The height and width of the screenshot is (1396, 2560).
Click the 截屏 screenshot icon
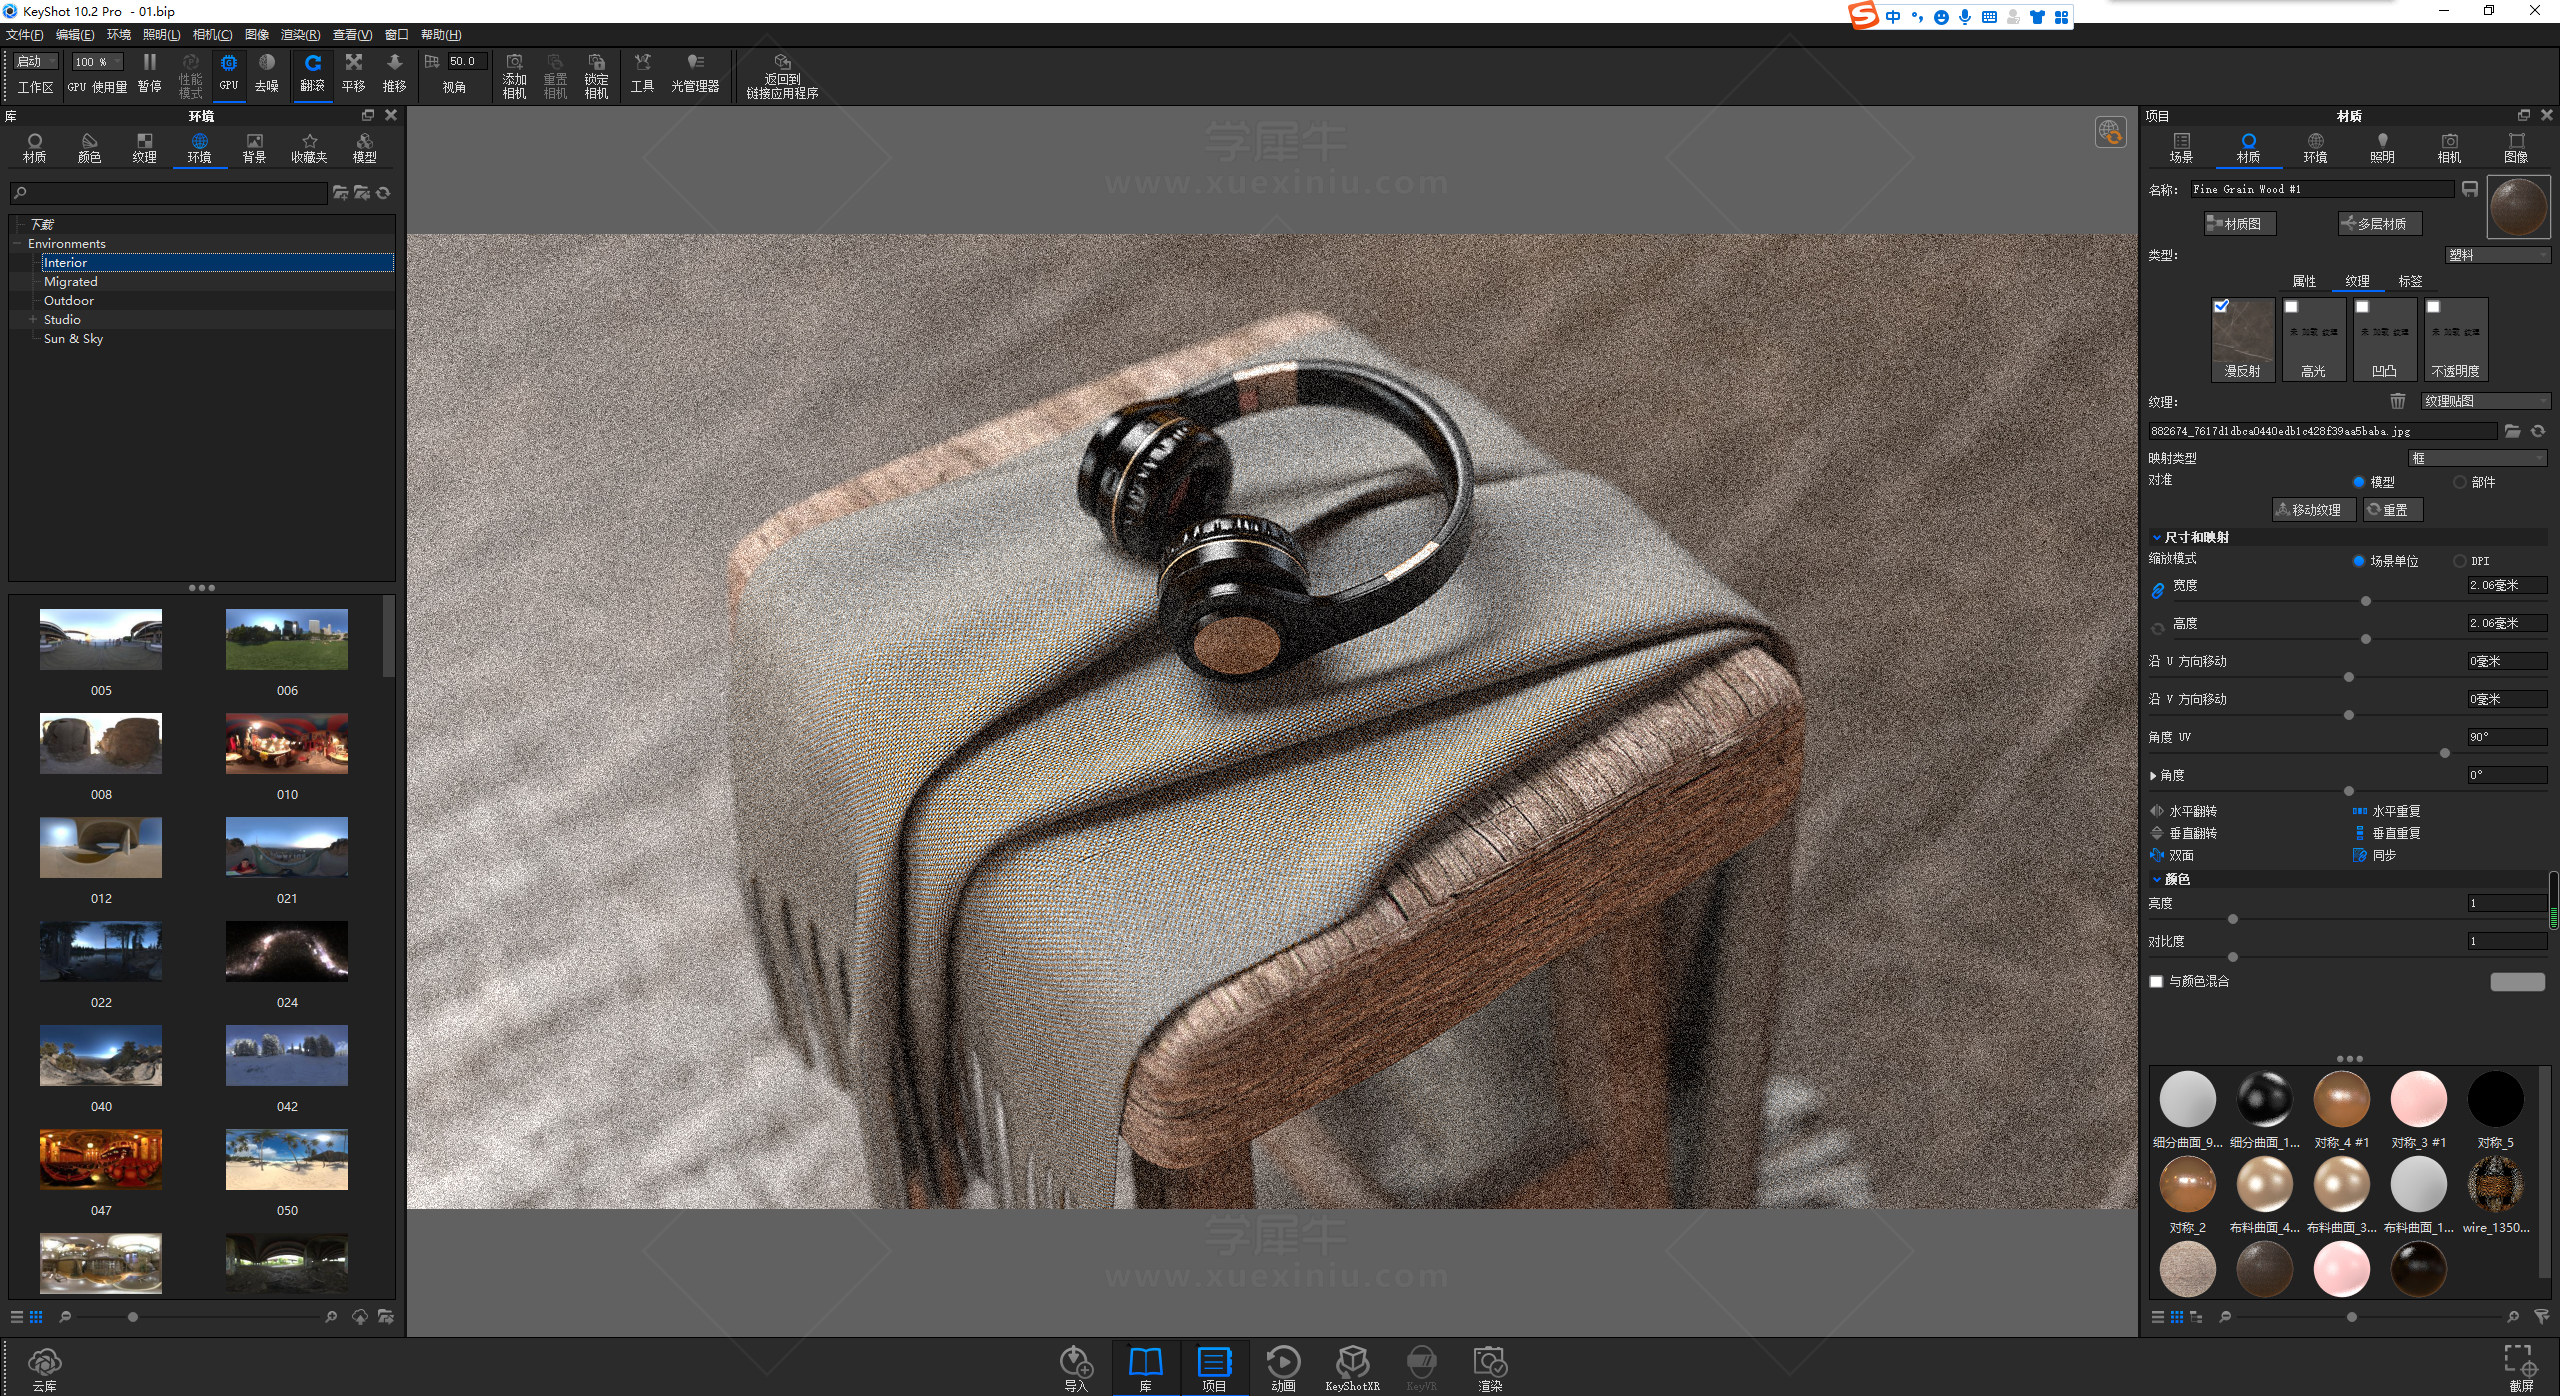[2521, 1369]
